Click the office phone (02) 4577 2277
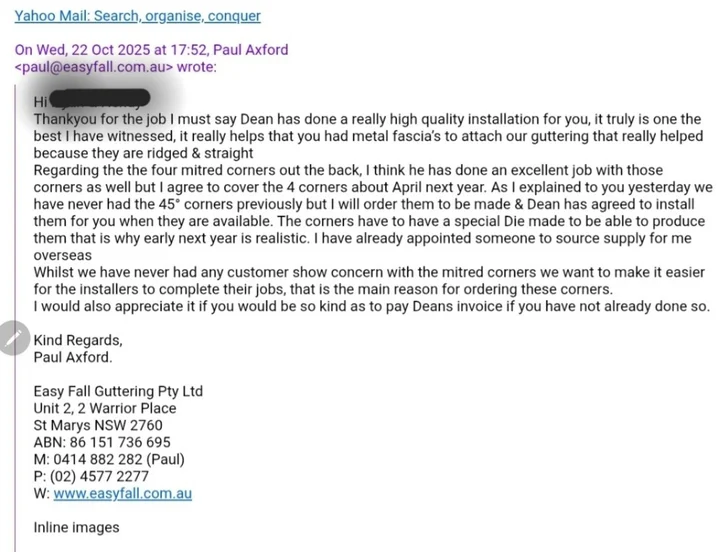 tap(99, 476)
